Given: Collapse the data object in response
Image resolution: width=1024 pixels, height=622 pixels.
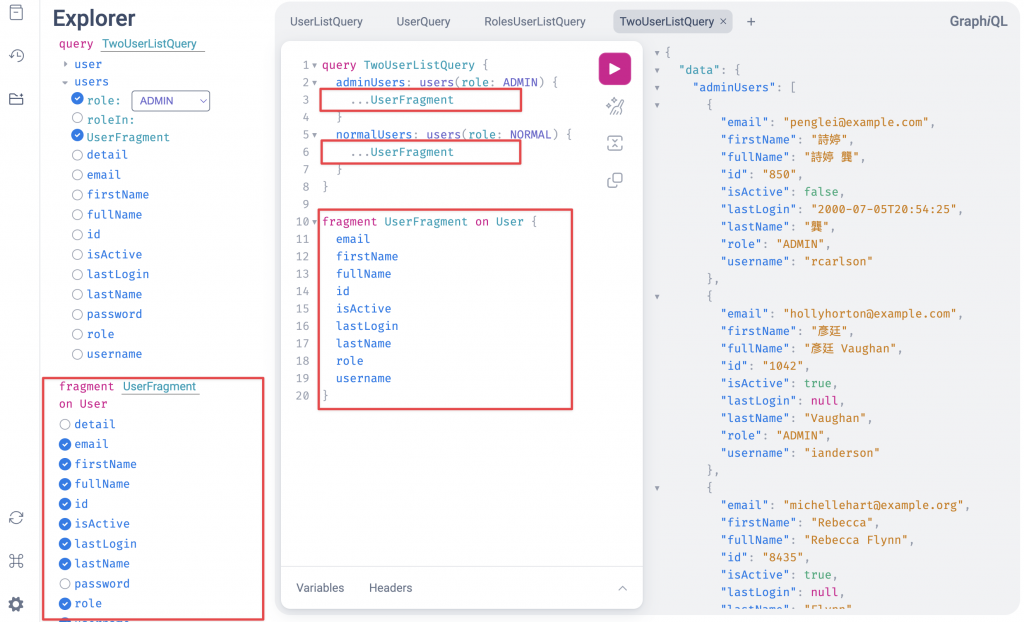Looking at the screenshot, I should point(657,70).
